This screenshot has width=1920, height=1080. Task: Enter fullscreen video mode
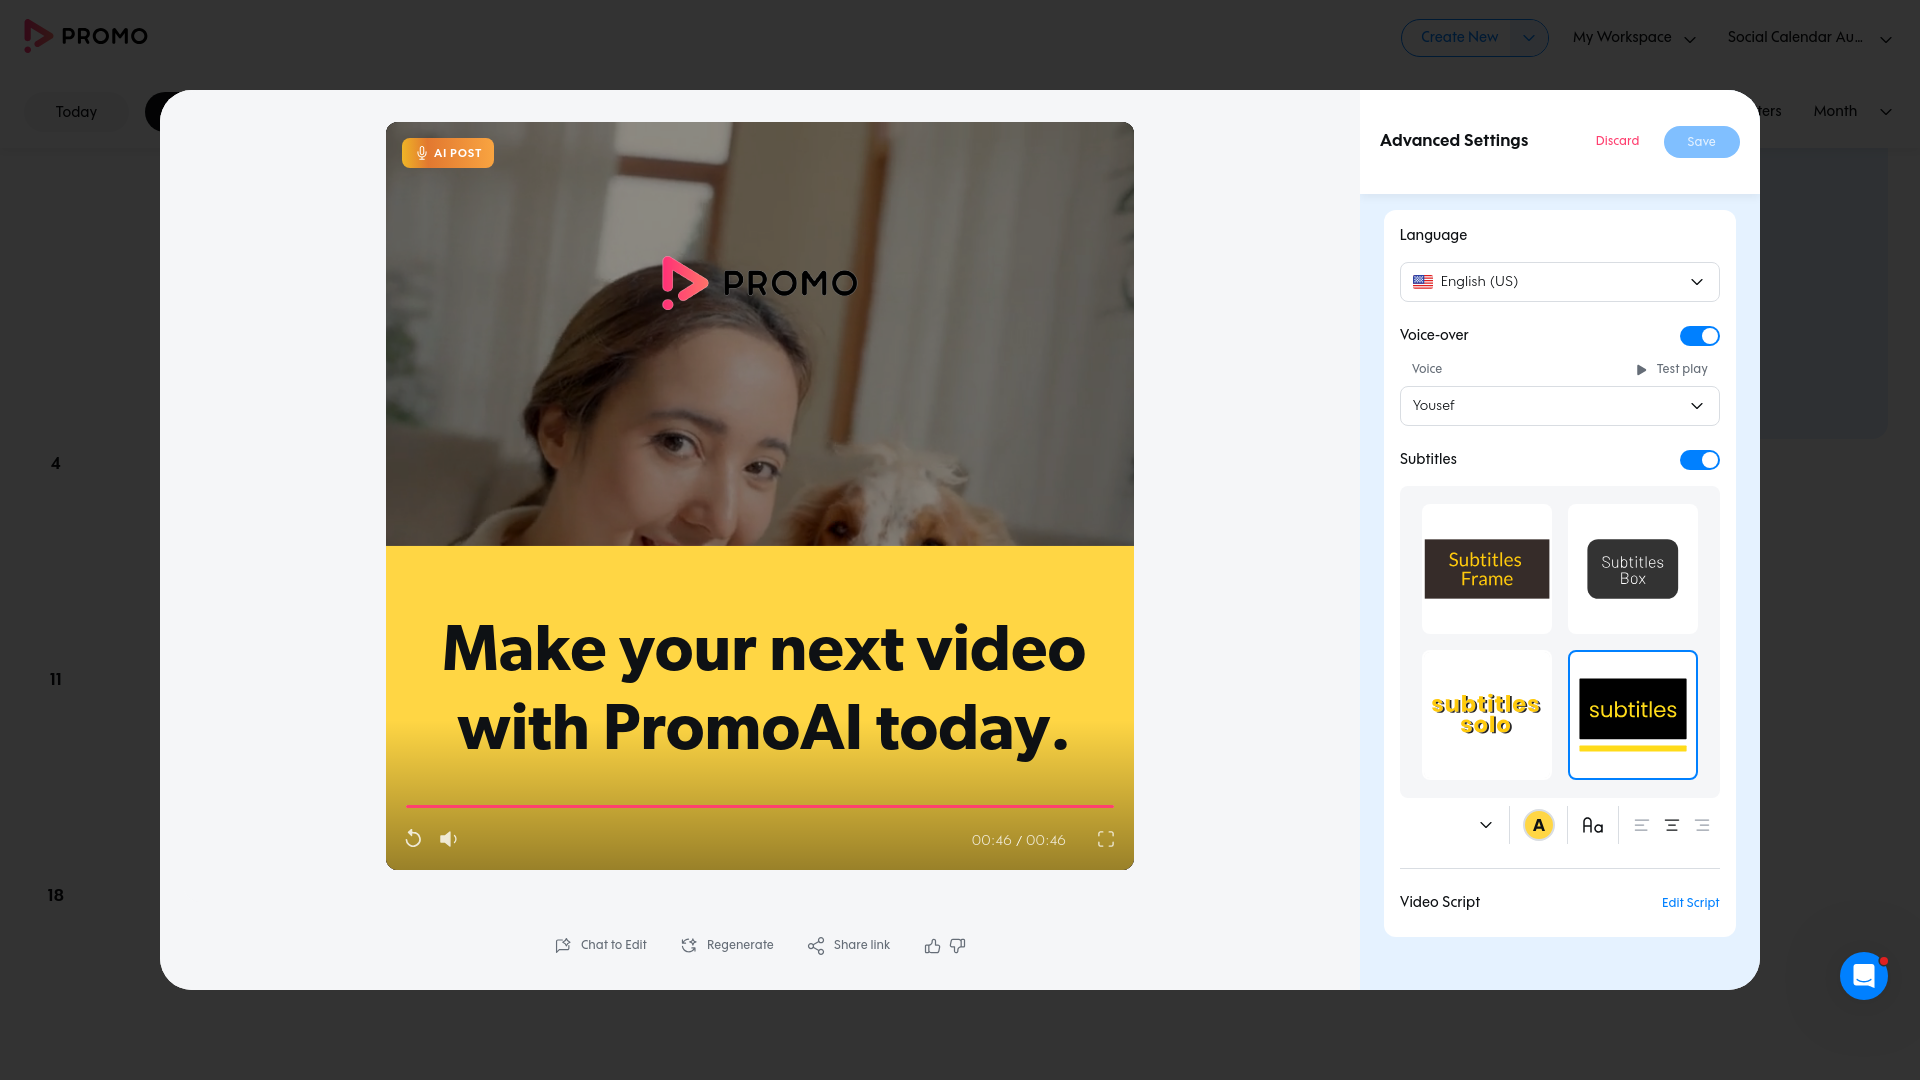point(1106,839)
